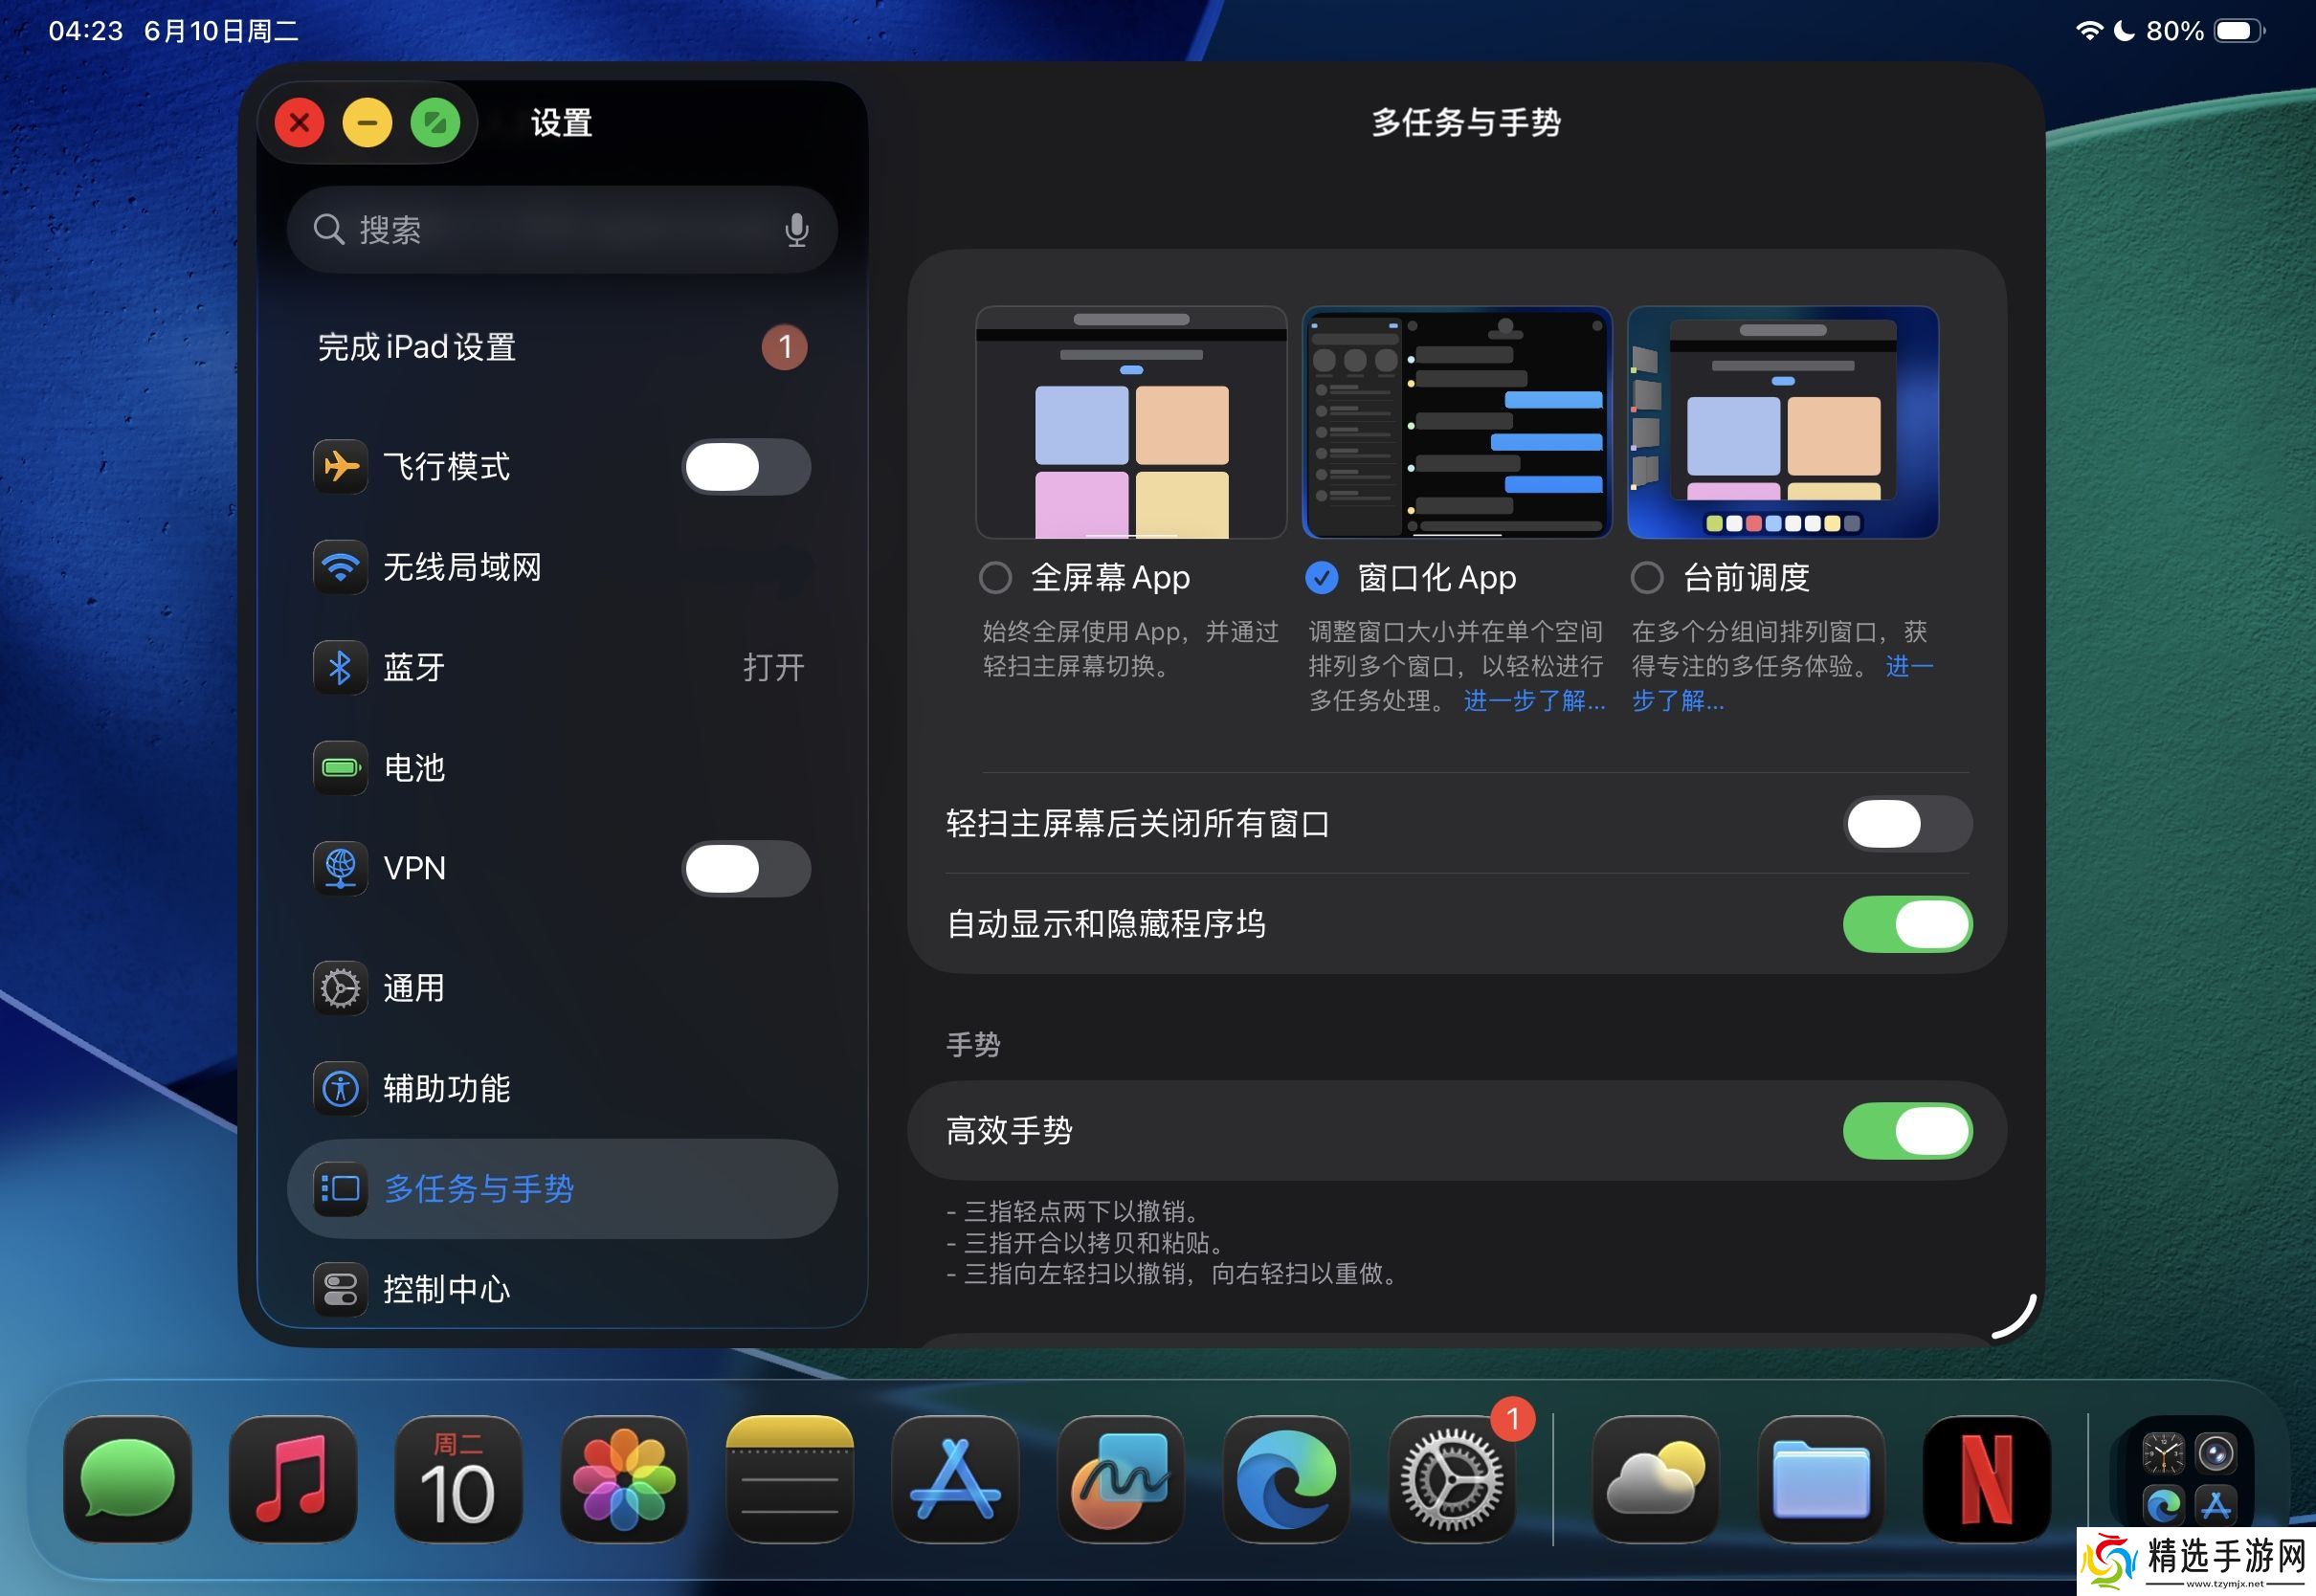The height and width of the screenshot is (1596, 2316).
Task: Open General (通用) settings gear icon
Action: (x=340, y=988)
